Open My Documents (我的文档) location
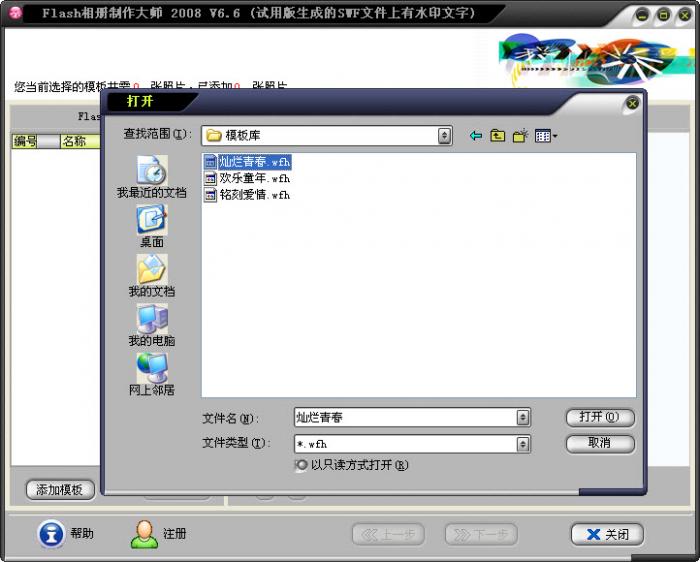The image size is (700, 562). click(152, 276)
